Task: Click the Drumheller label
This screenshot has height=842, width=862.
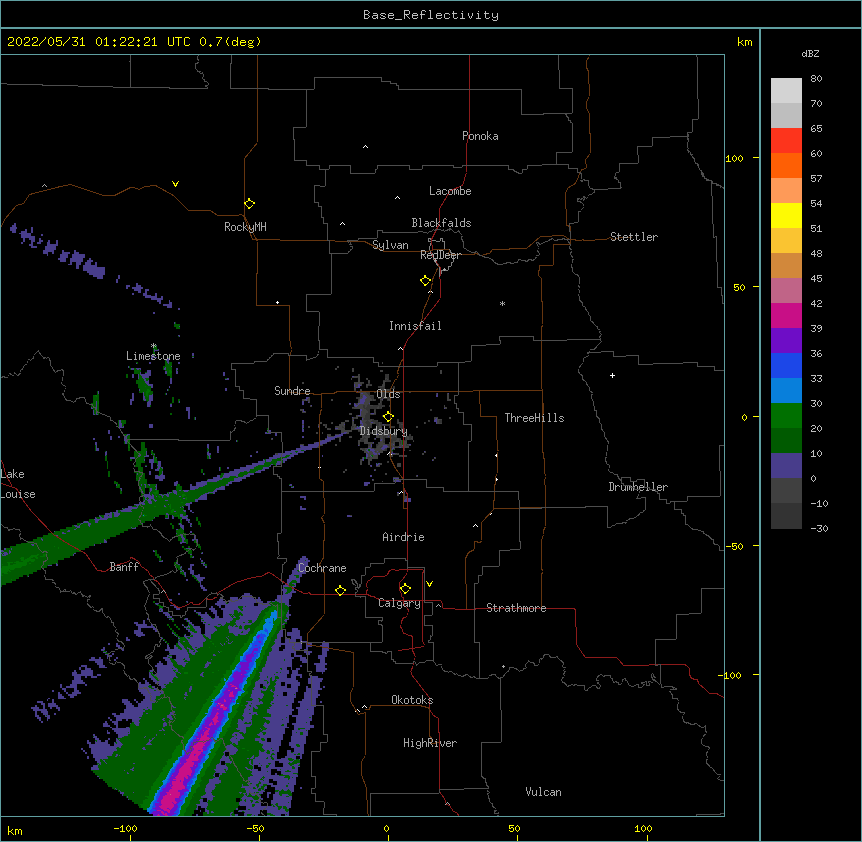Action: tap(638, 487)
